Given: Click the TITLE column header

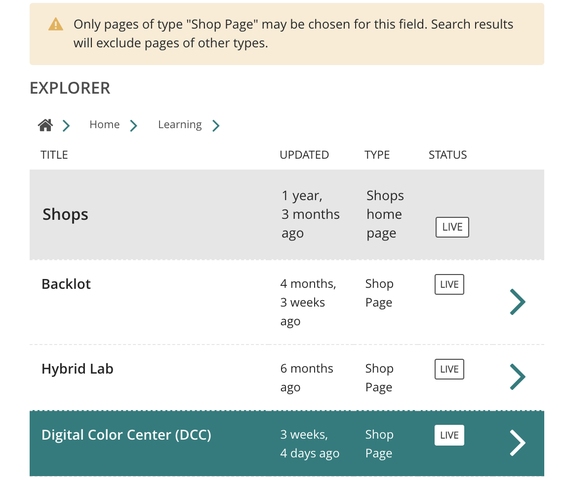Looking at the screenshot, I should tap(54, 155).
